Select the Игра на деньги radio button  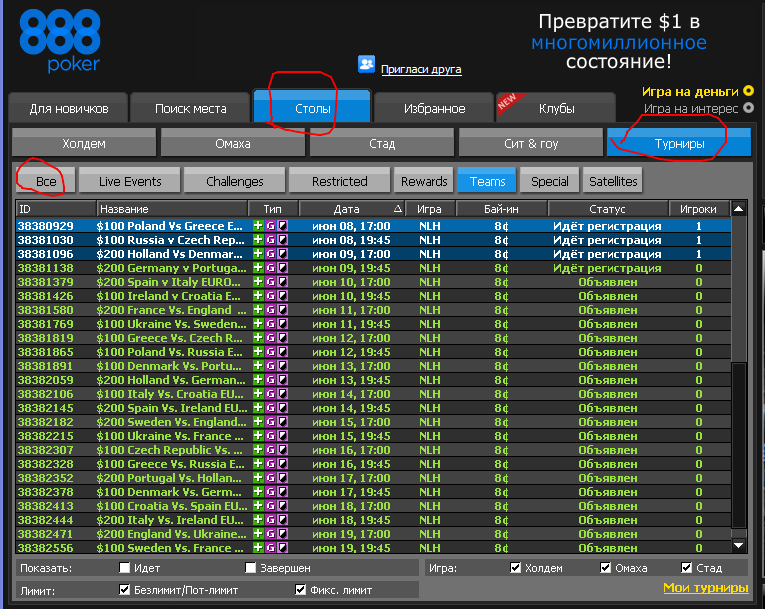click(x=748, y=91)
